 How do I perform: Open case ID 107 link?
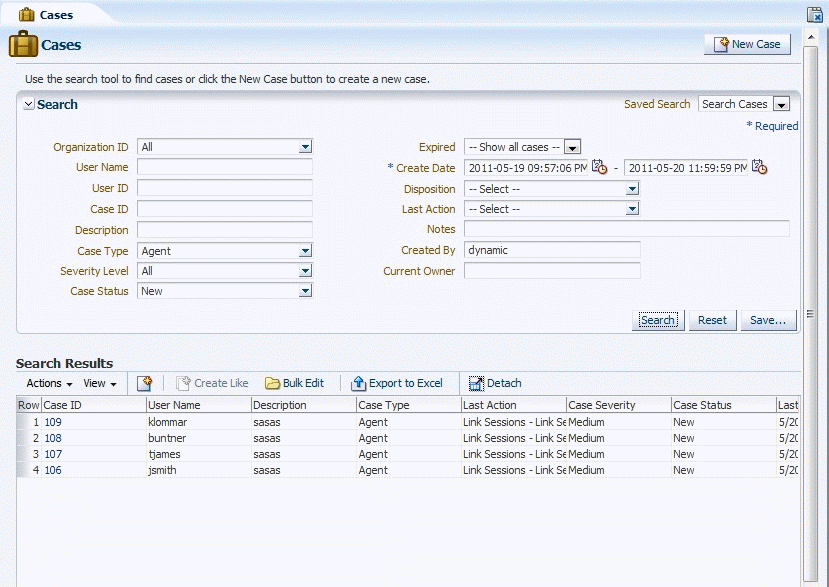53,454
